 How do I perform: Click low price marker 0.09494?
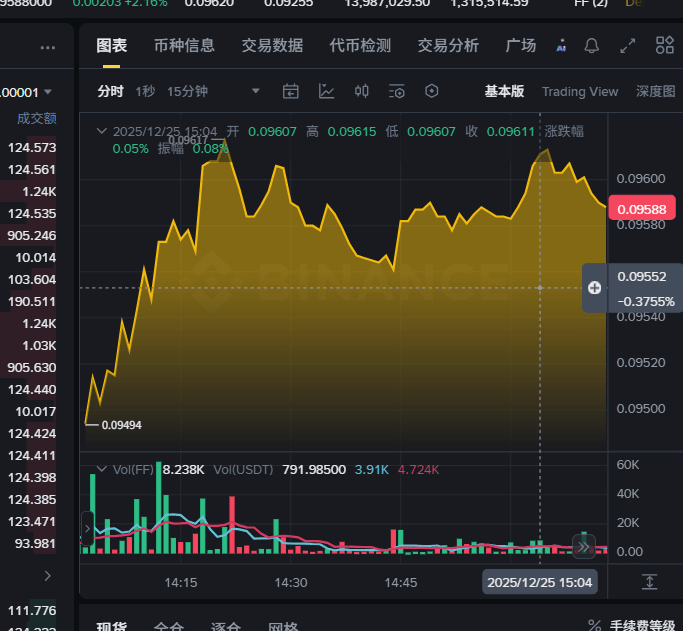pyautogui.click(x=122, y=425)
